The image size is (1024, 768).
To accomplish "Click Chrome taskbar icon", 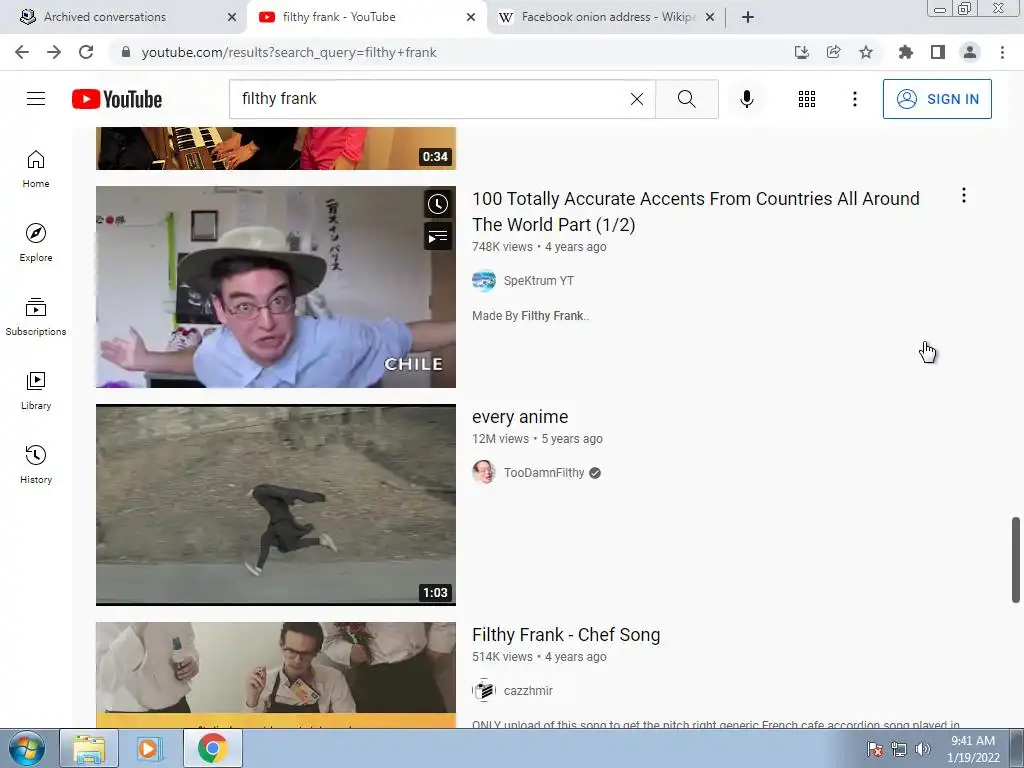I will click(x=212, y=748).
